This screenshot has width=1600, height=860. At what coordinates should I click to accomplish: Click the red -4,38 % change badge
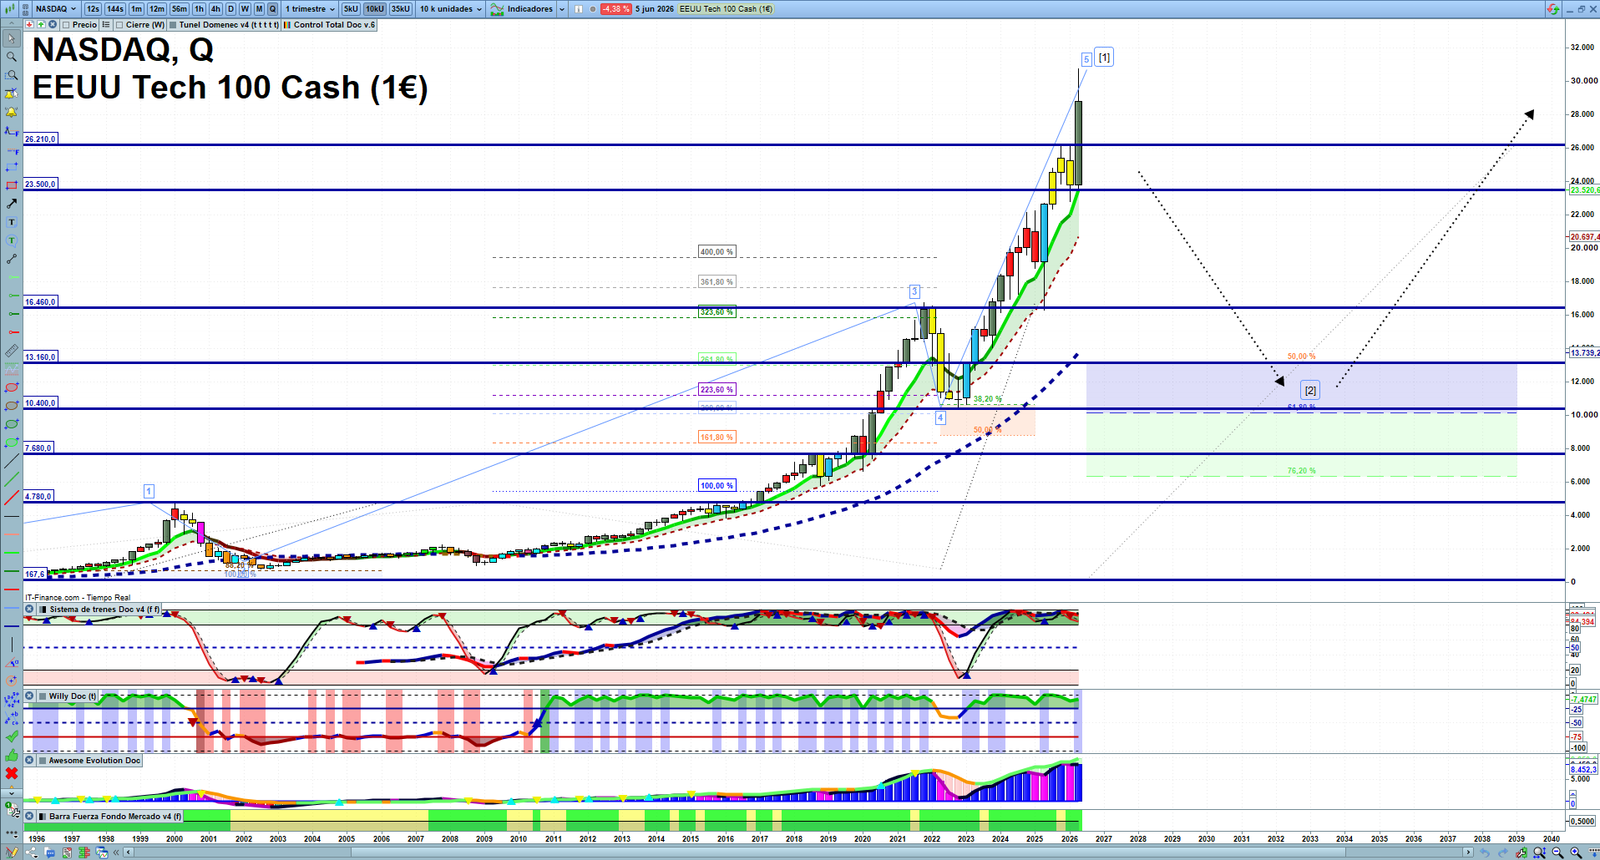coord(615,9)
